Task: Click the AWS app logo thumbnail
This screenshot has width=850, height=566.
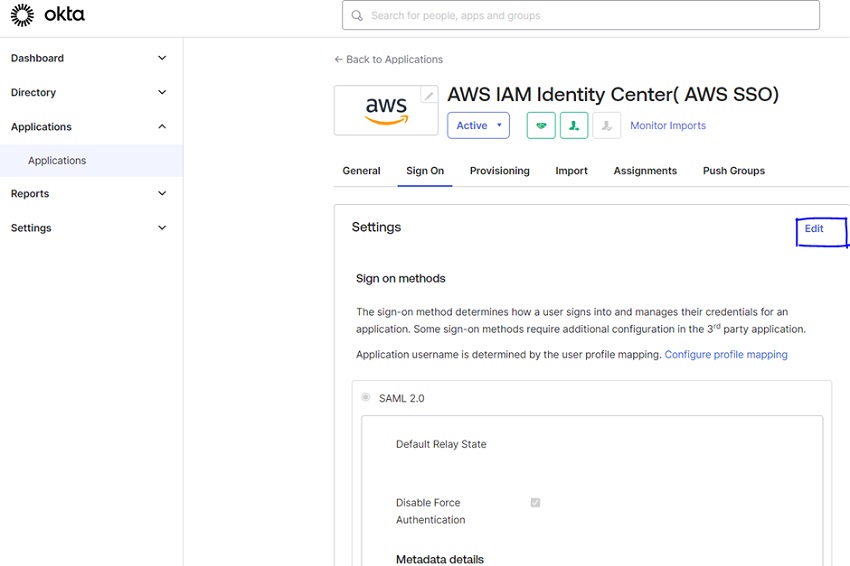Action: click(385, 110)
